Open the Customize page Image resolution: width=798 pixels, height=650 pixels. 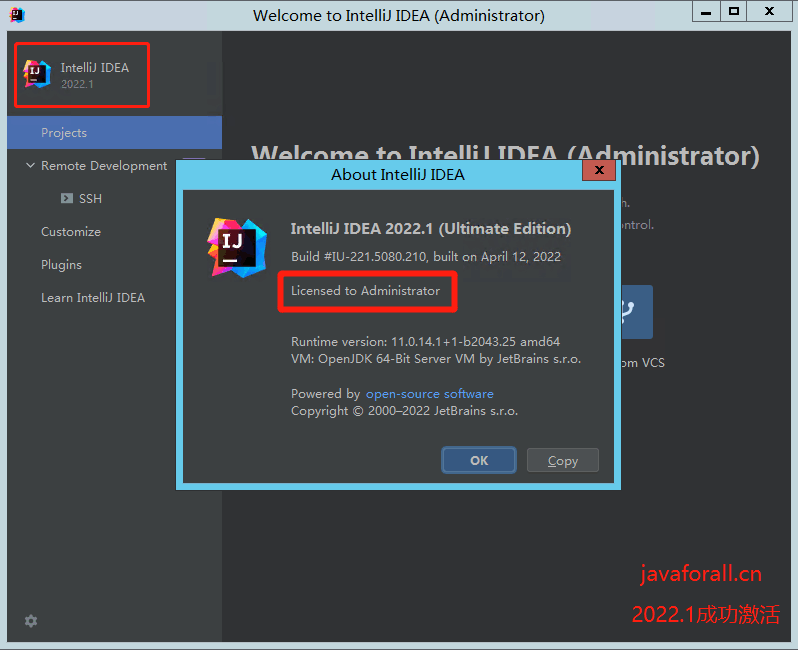pos(71,232)
